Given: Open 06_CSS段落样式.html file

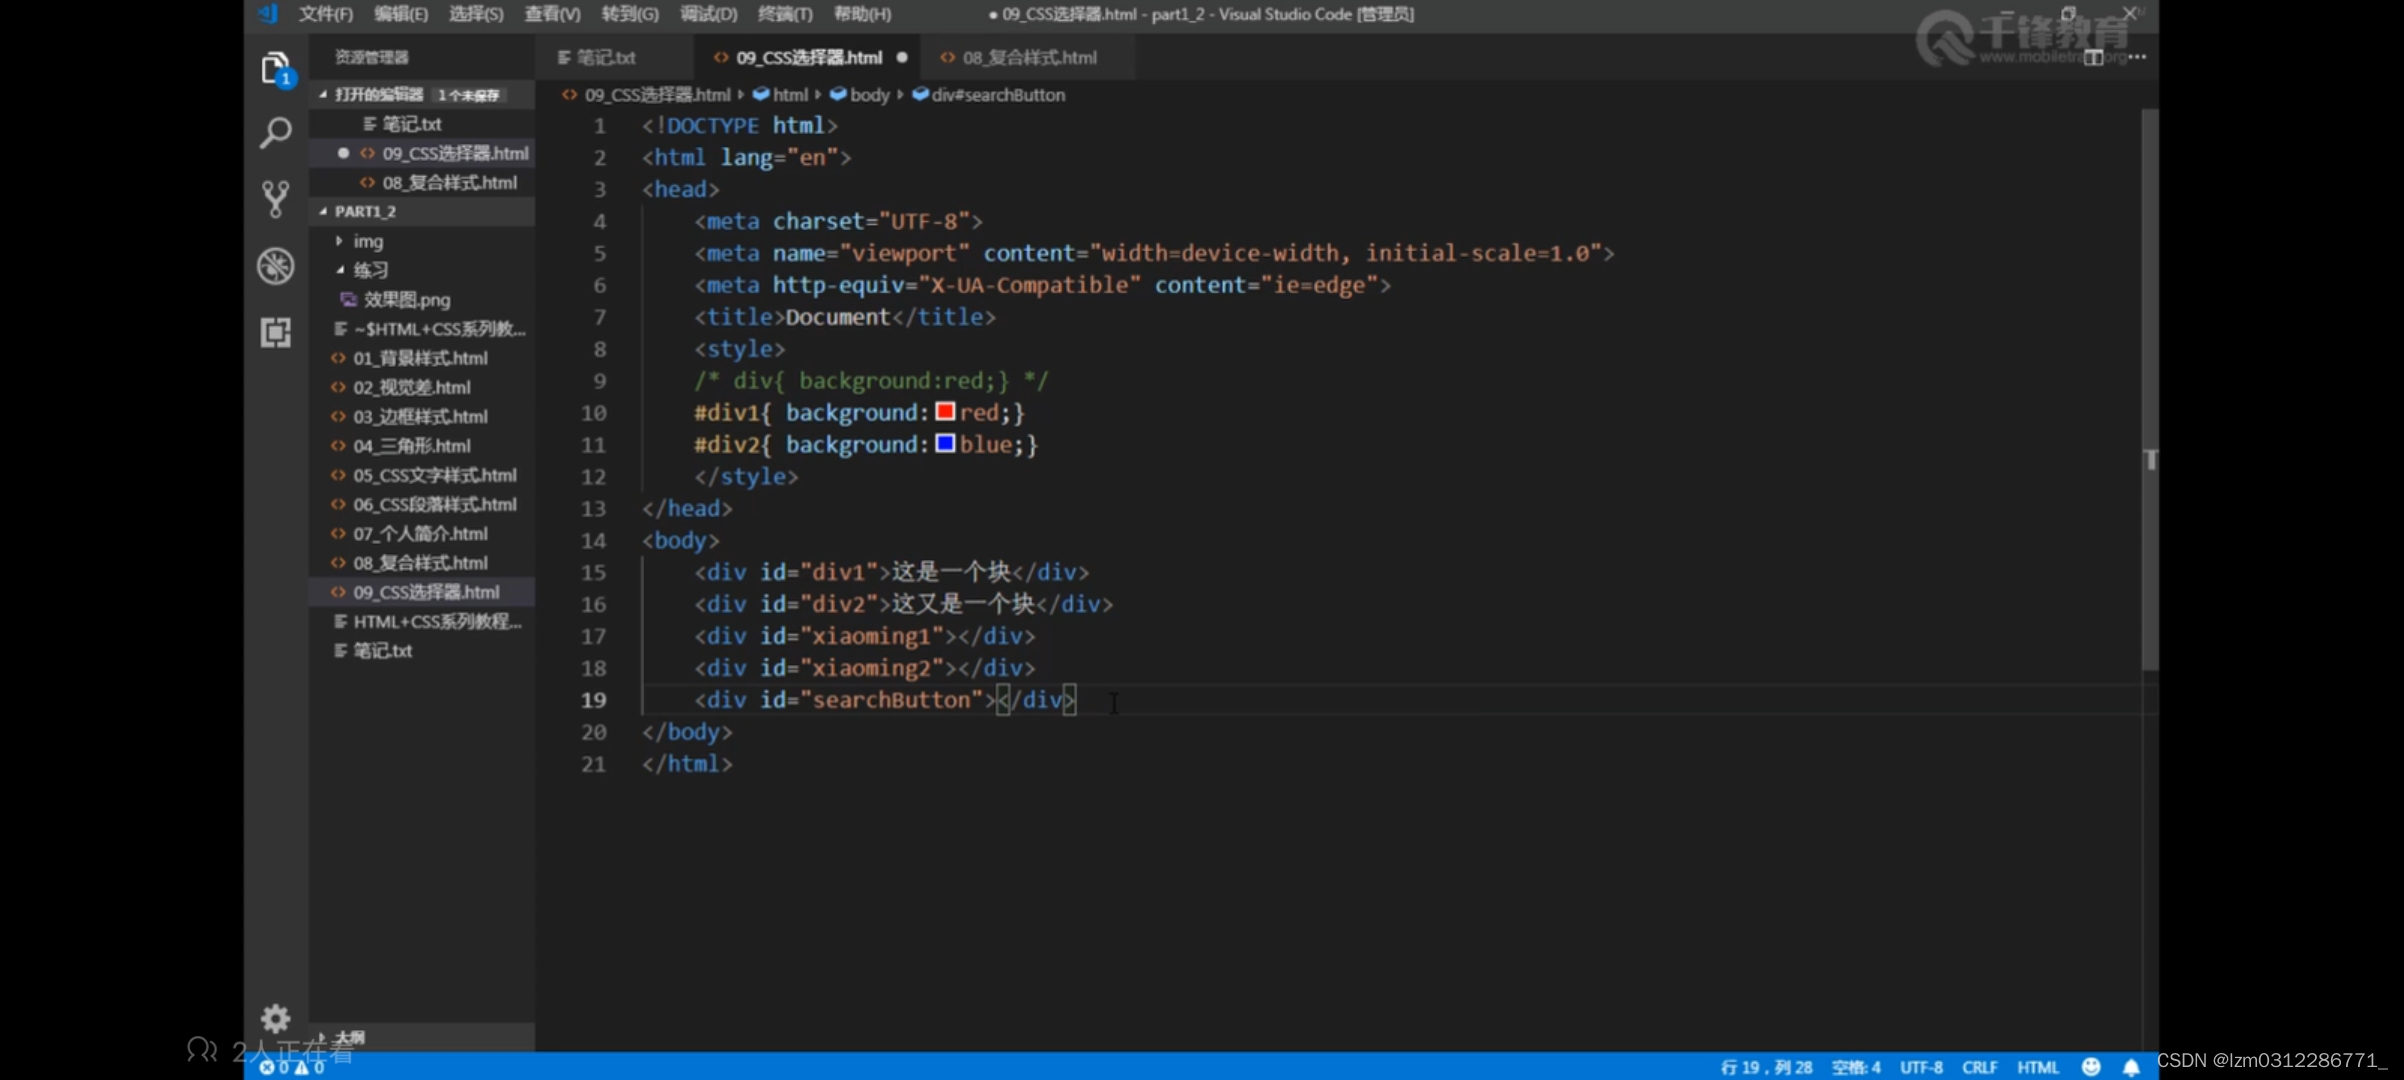Looking at the screenshot, I should 422,504.
